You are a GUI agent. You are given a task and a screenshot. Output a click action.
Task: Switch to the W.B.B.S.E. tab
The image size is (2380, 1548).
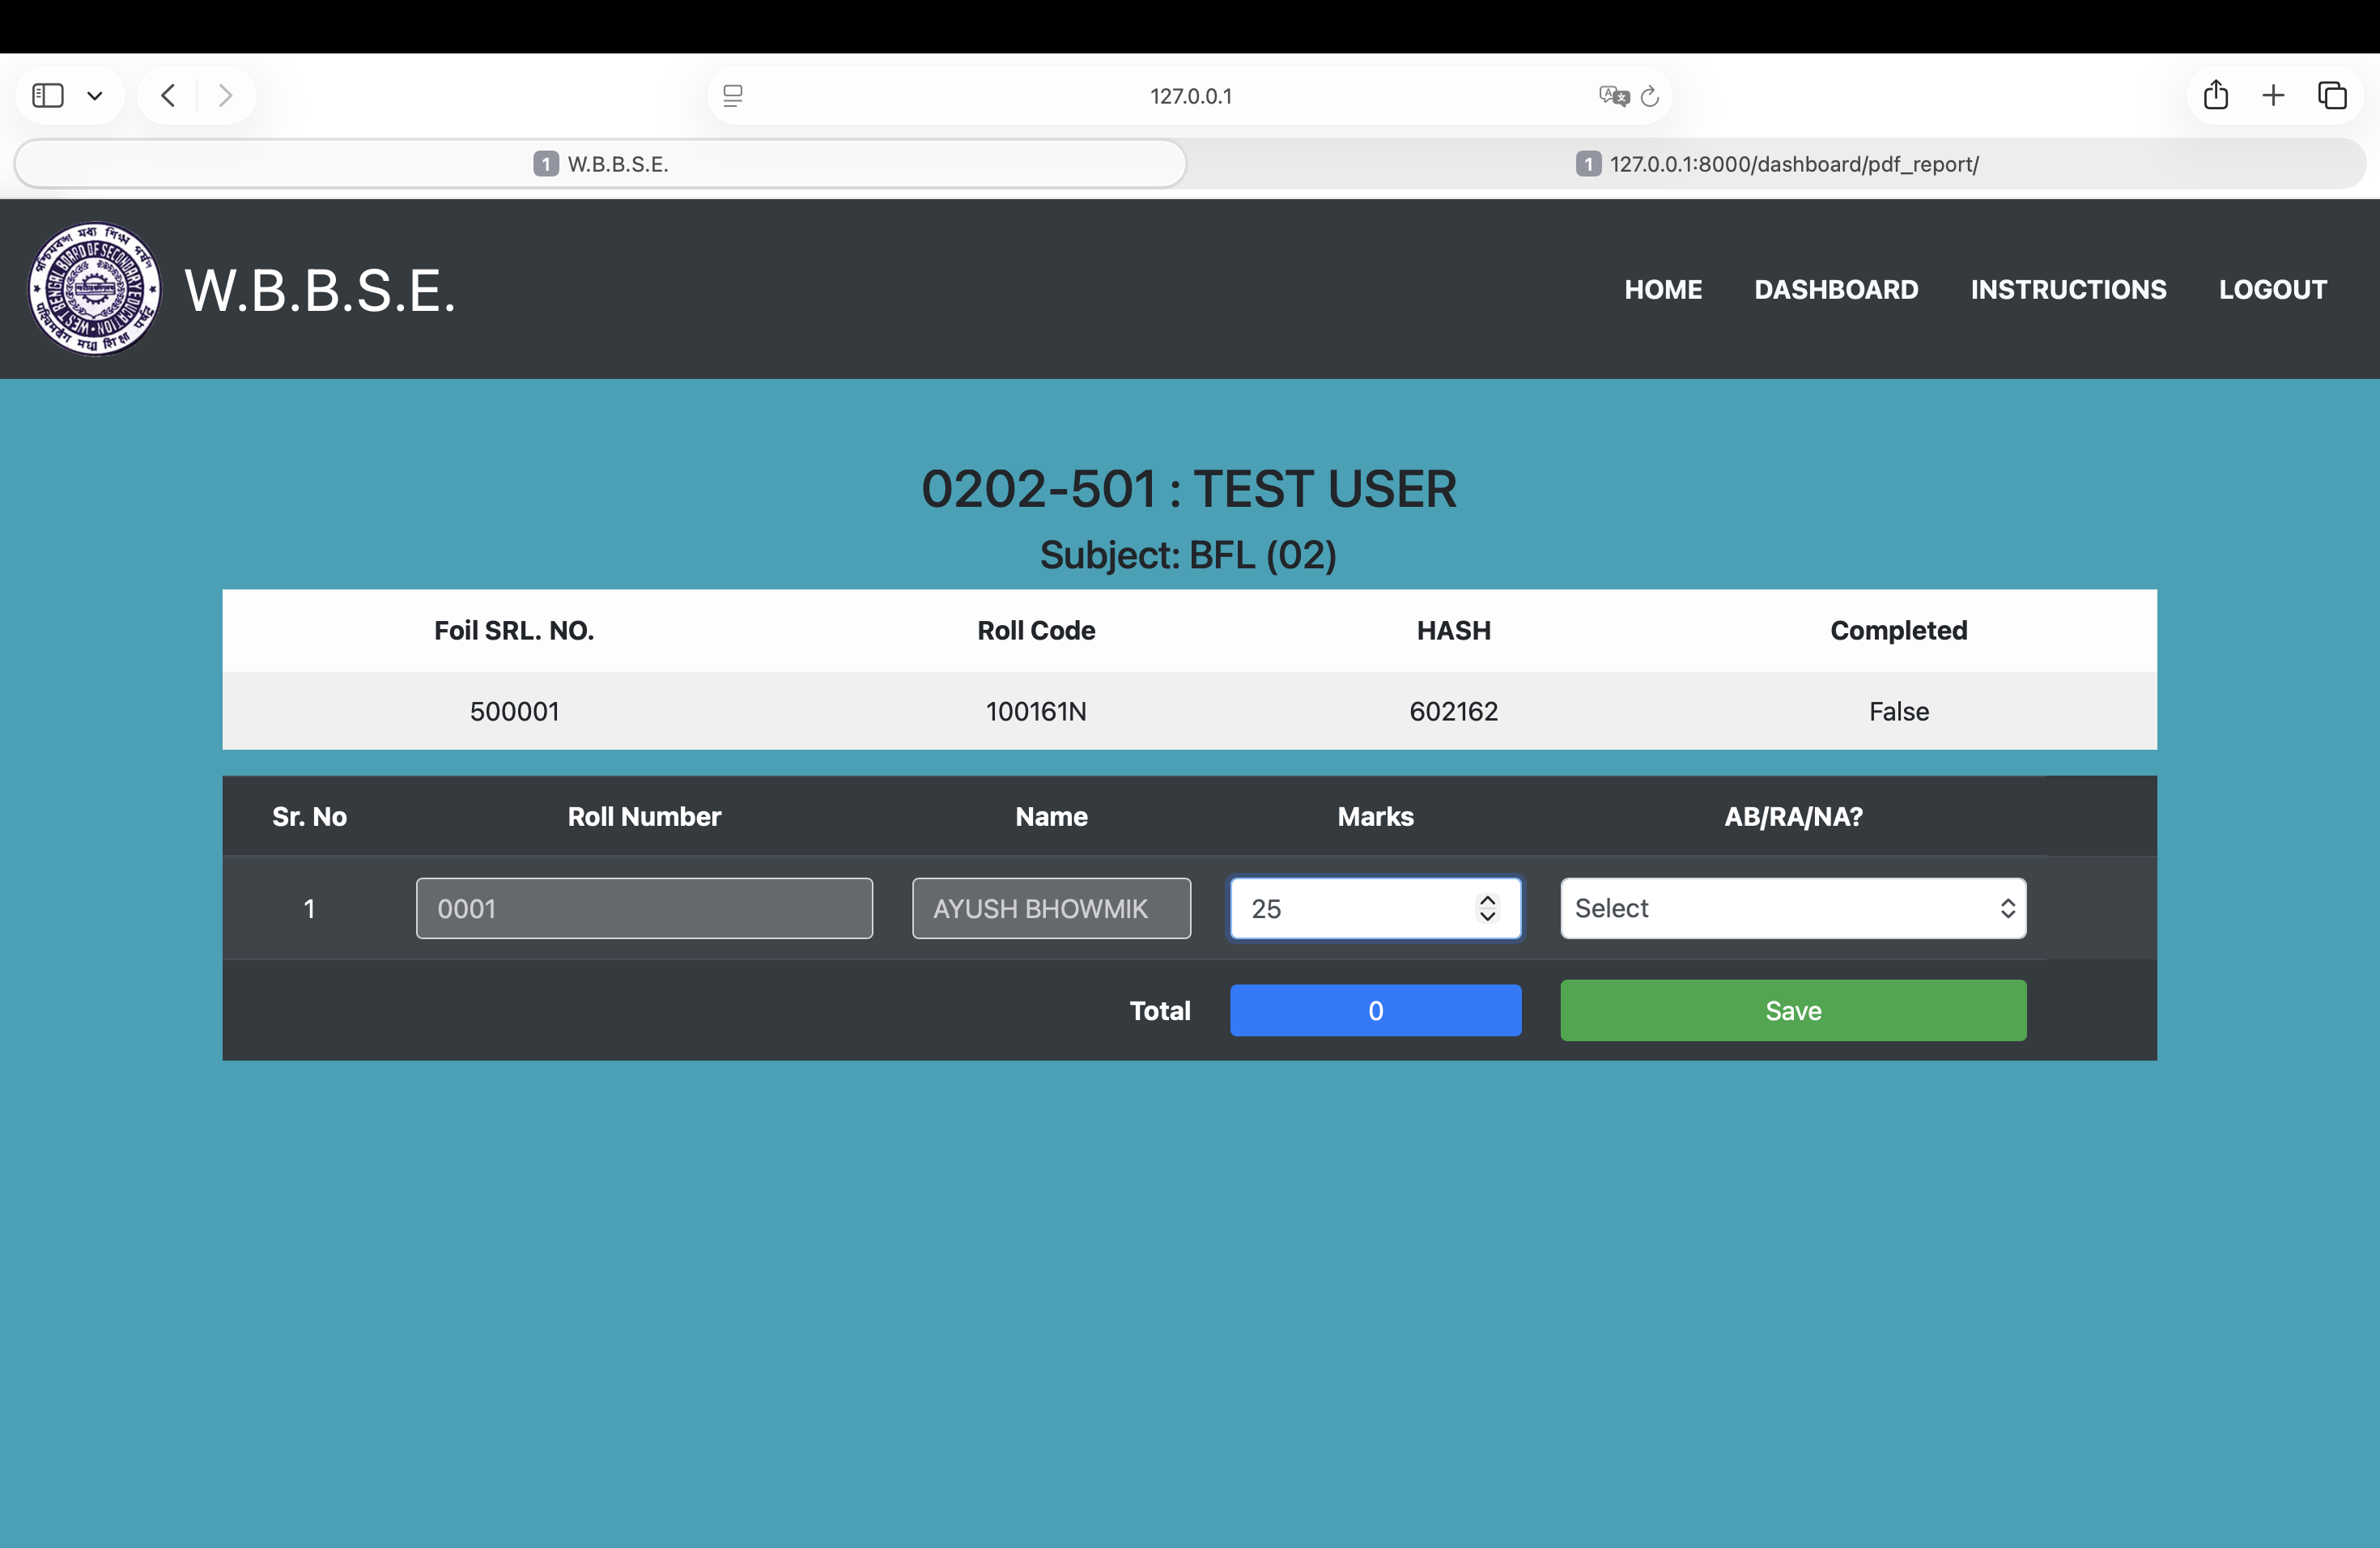[x=600, y=164]
